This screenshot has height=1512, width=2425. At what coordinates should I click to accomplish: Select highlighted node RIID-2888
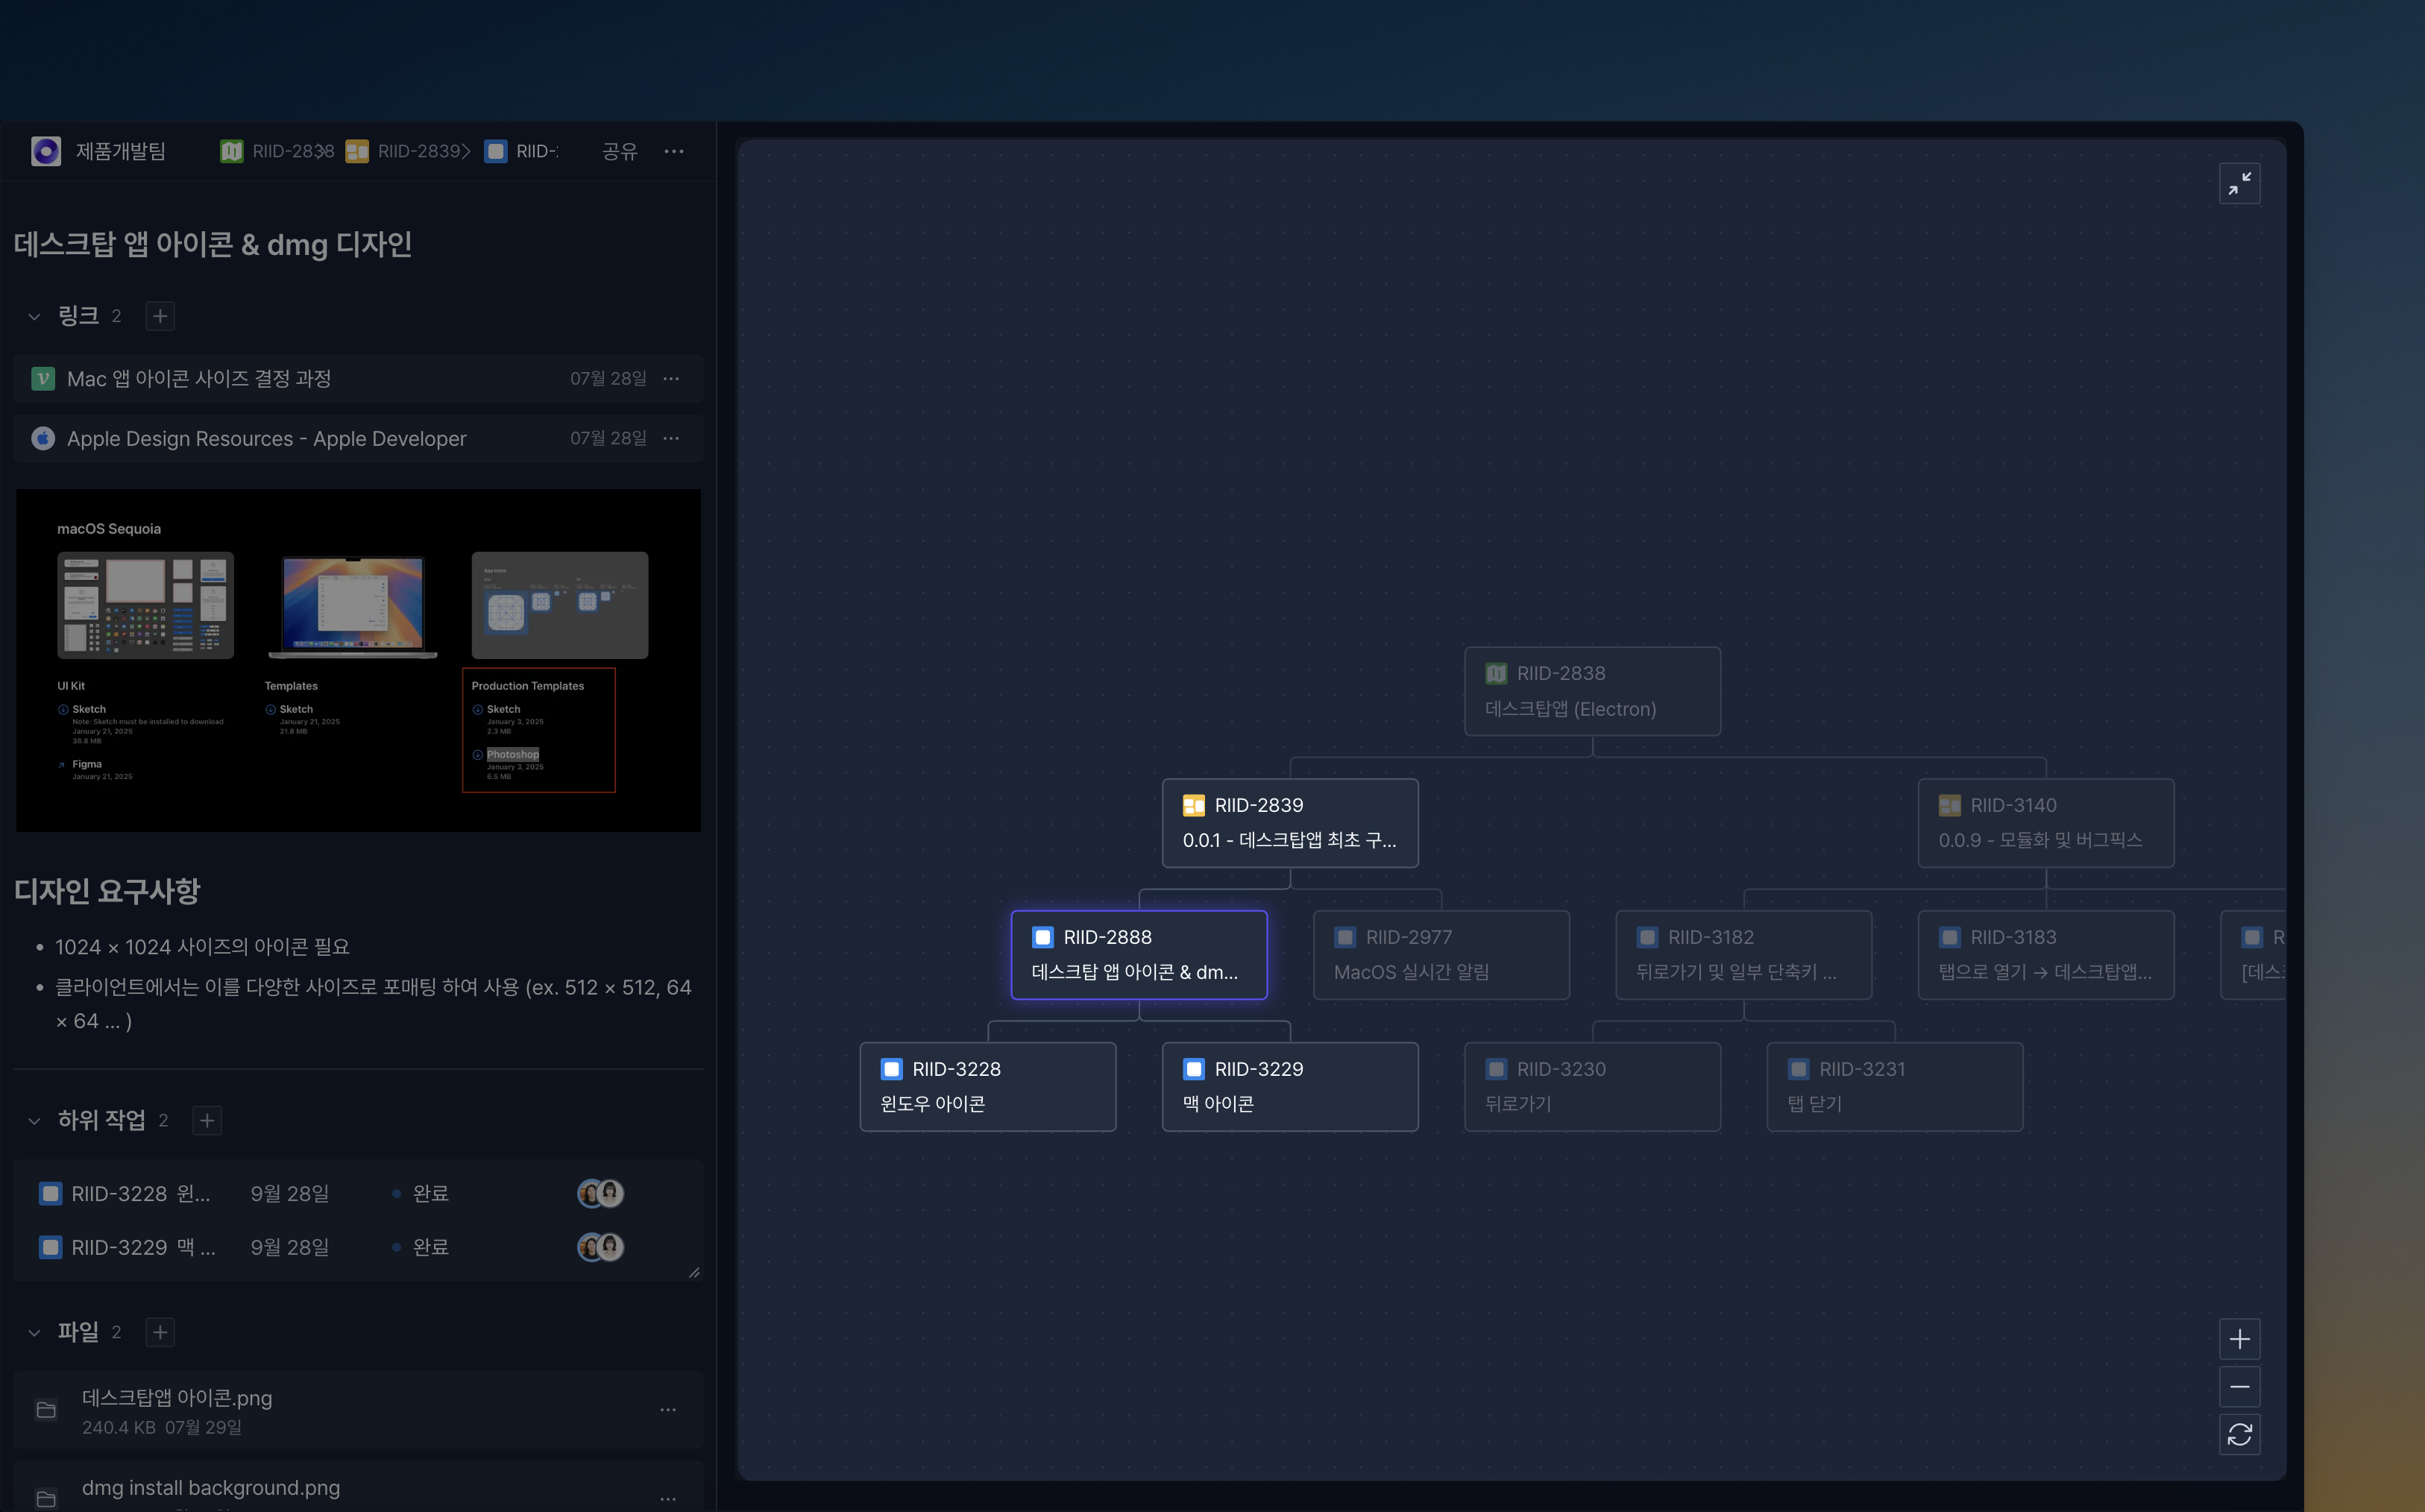(1139, 955)
